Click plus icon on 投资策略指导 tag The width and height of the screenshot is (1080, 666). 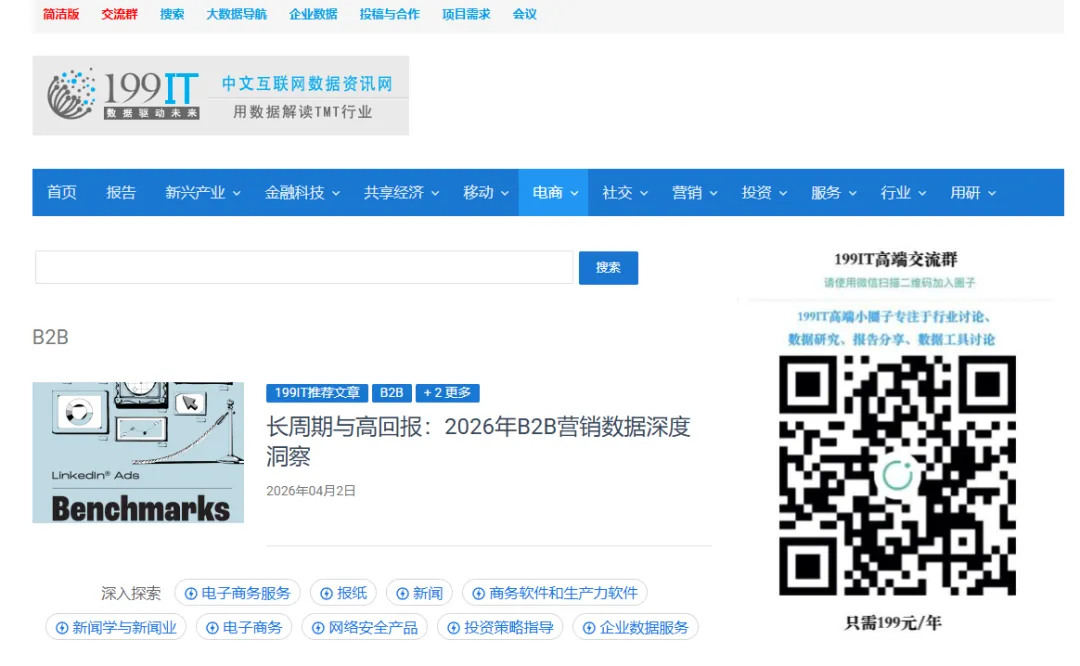tap(453, 627)
